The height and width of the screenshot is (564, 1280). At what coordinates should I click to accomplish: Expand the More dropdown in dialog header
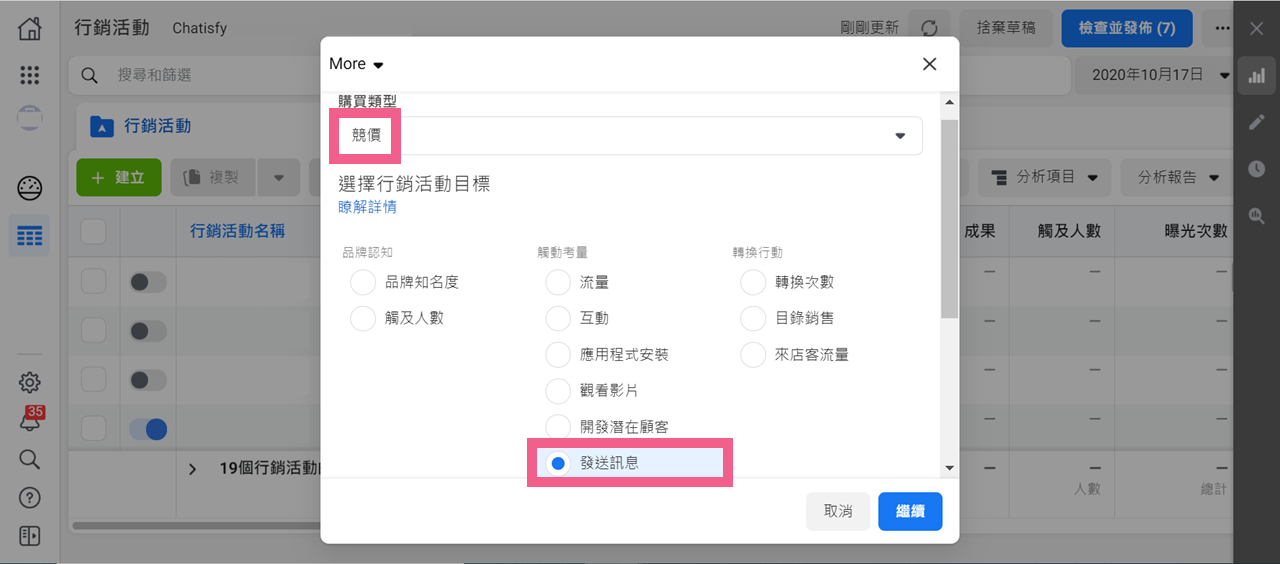tap(356, 64)
